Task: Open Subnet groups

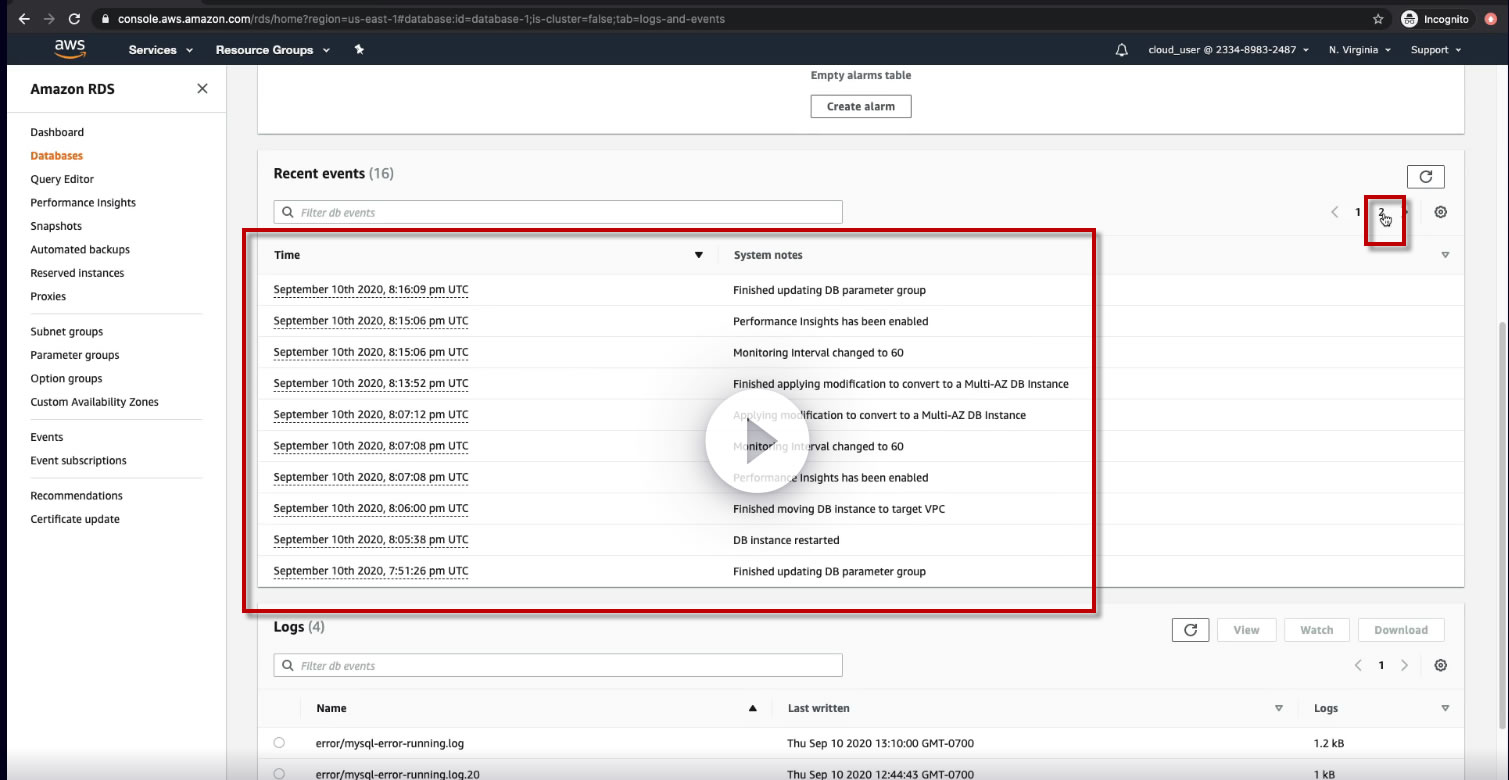Action: tap(67, 332)
